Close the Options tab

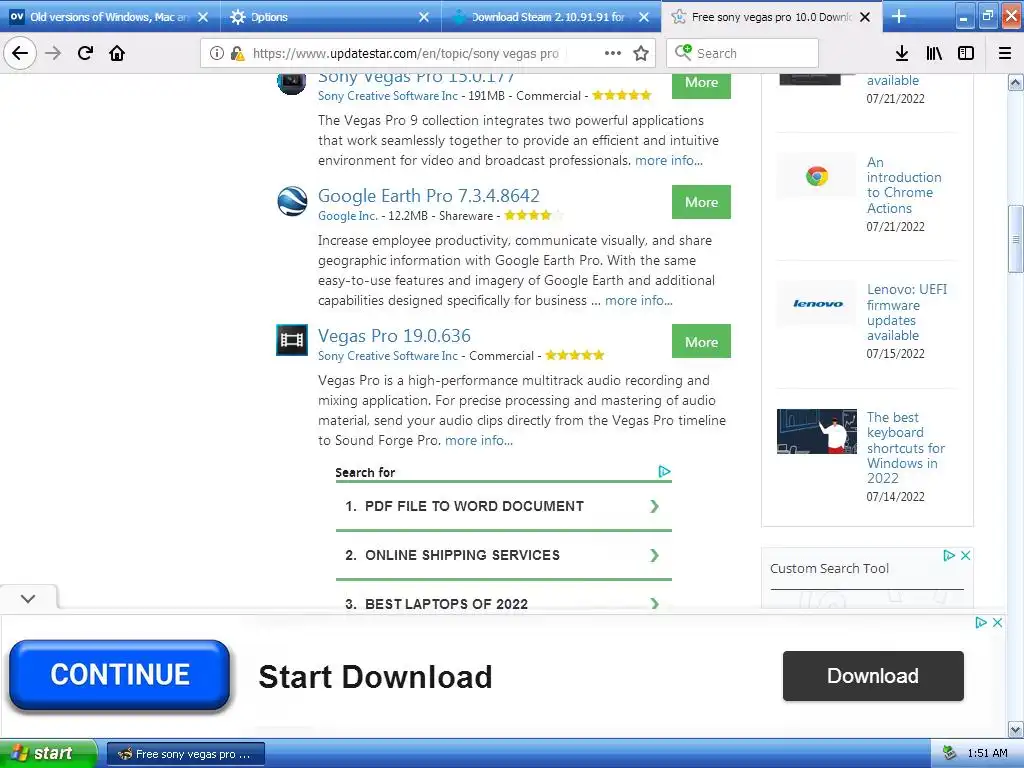tap(424, 17)
